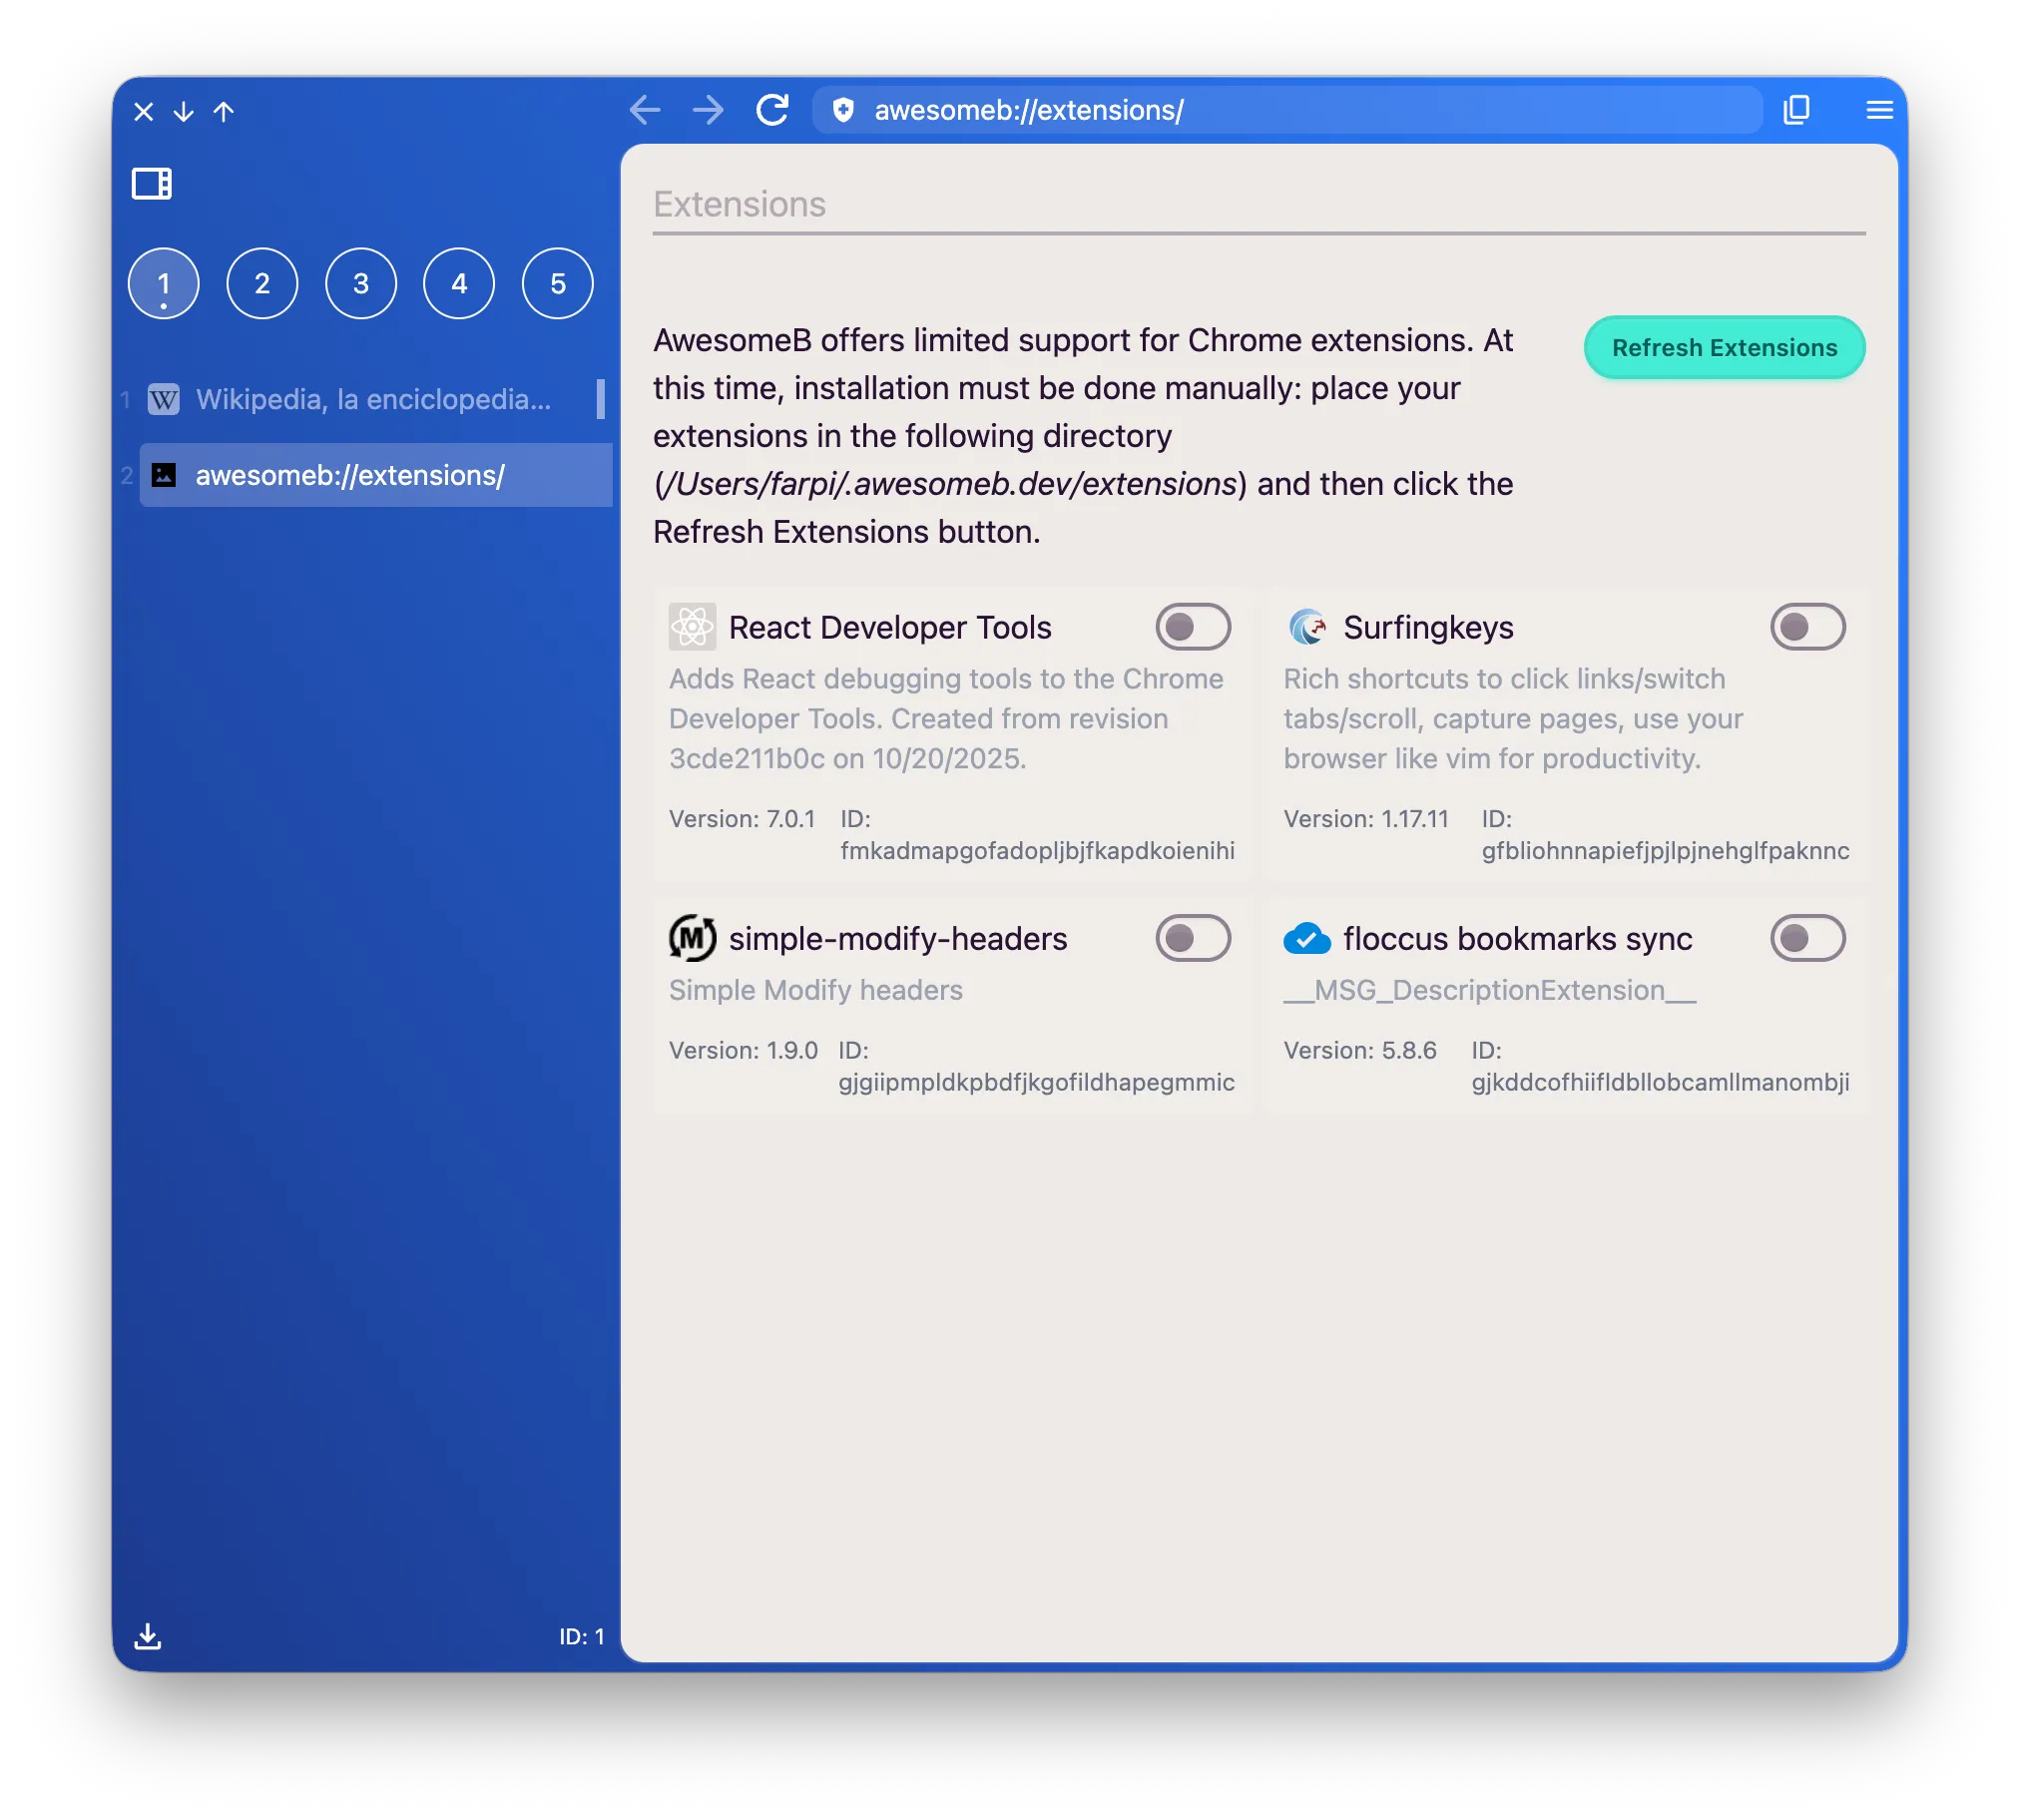
Task: Click the Surfingkeys extension icon
Action: [x=1307, y=627]
